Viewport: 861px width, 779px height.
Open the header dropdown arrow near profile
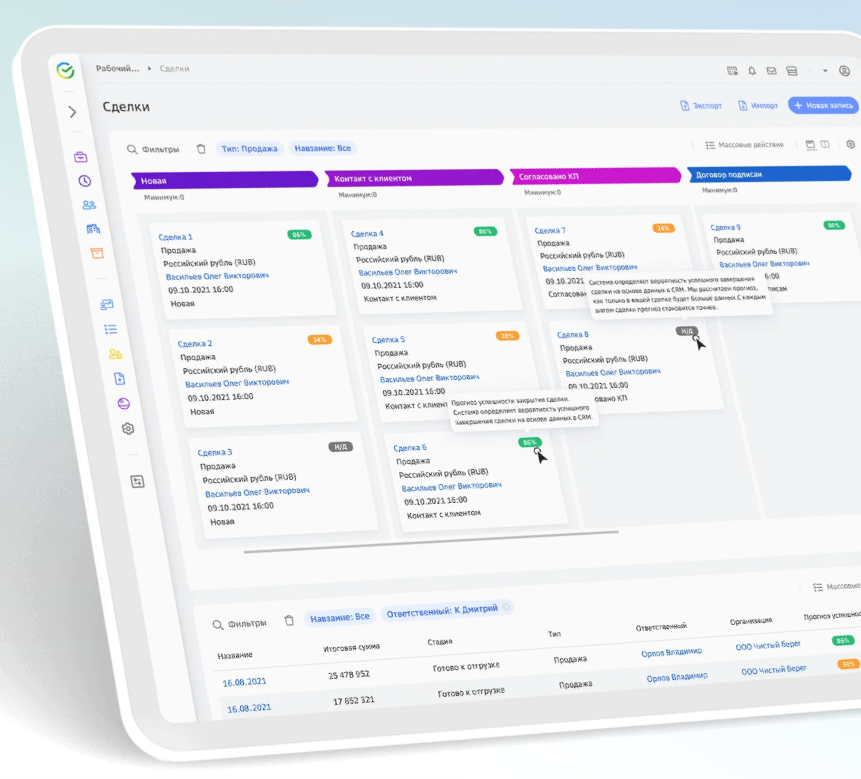(825, 71)
